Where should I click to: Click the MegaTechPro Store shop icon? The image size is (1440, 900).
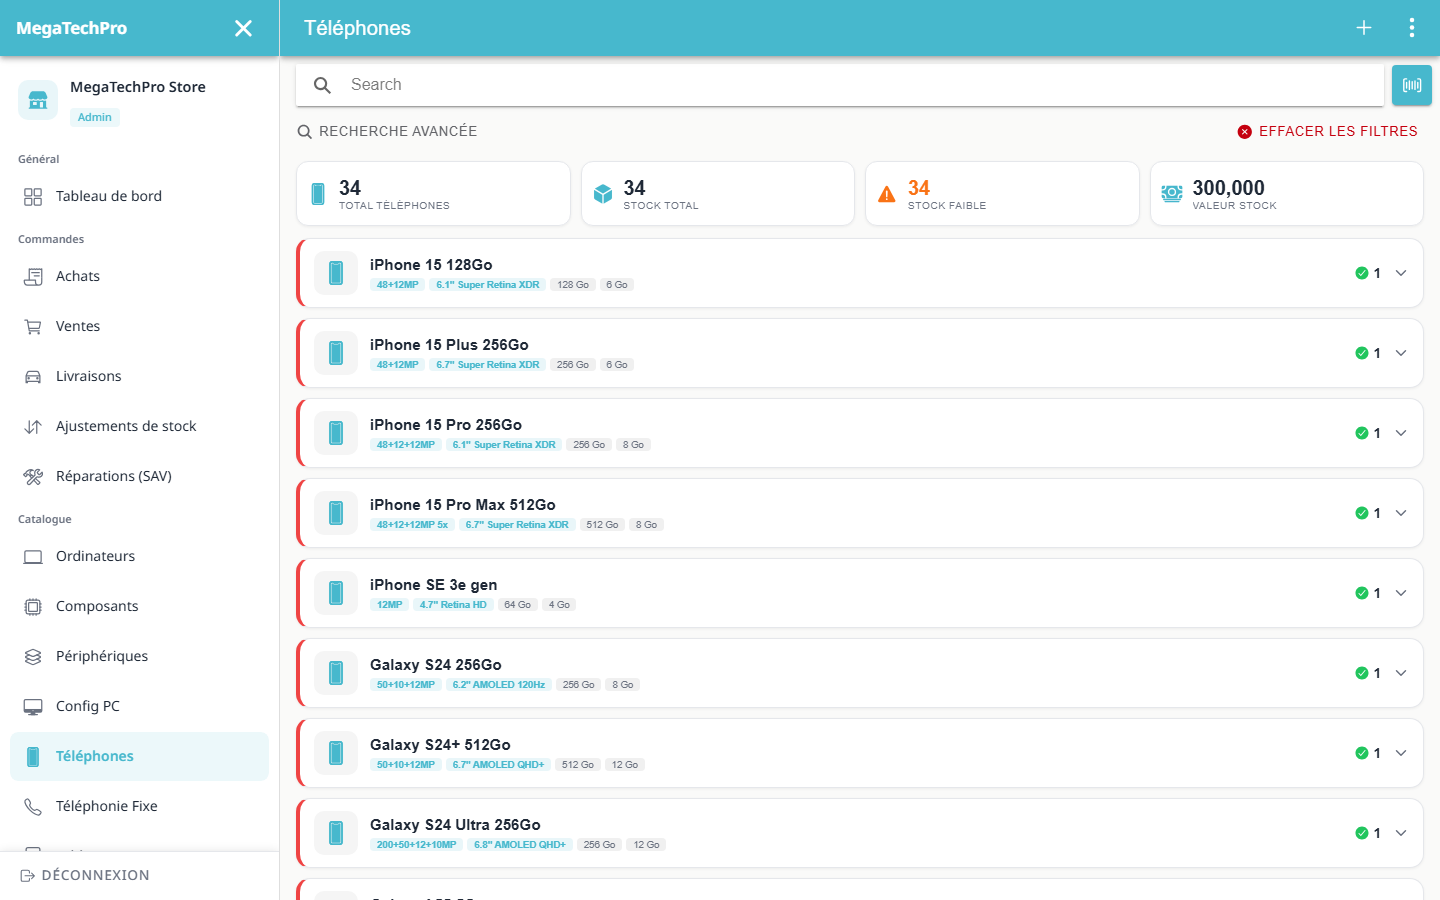point(38,100)
